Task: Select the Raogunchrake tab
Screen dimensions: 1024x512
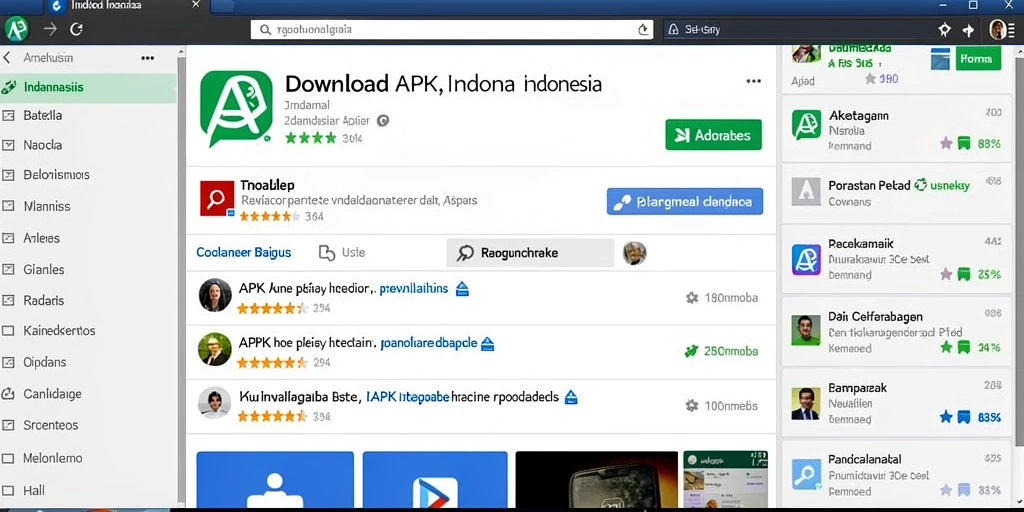Action: point(530,253)
